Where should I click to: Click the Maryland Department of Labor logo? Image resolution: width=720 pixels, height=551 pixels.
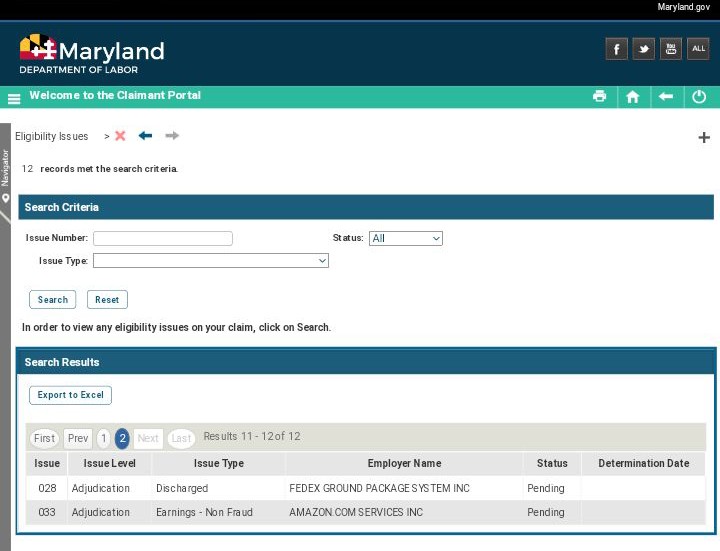tap(92, 54)
